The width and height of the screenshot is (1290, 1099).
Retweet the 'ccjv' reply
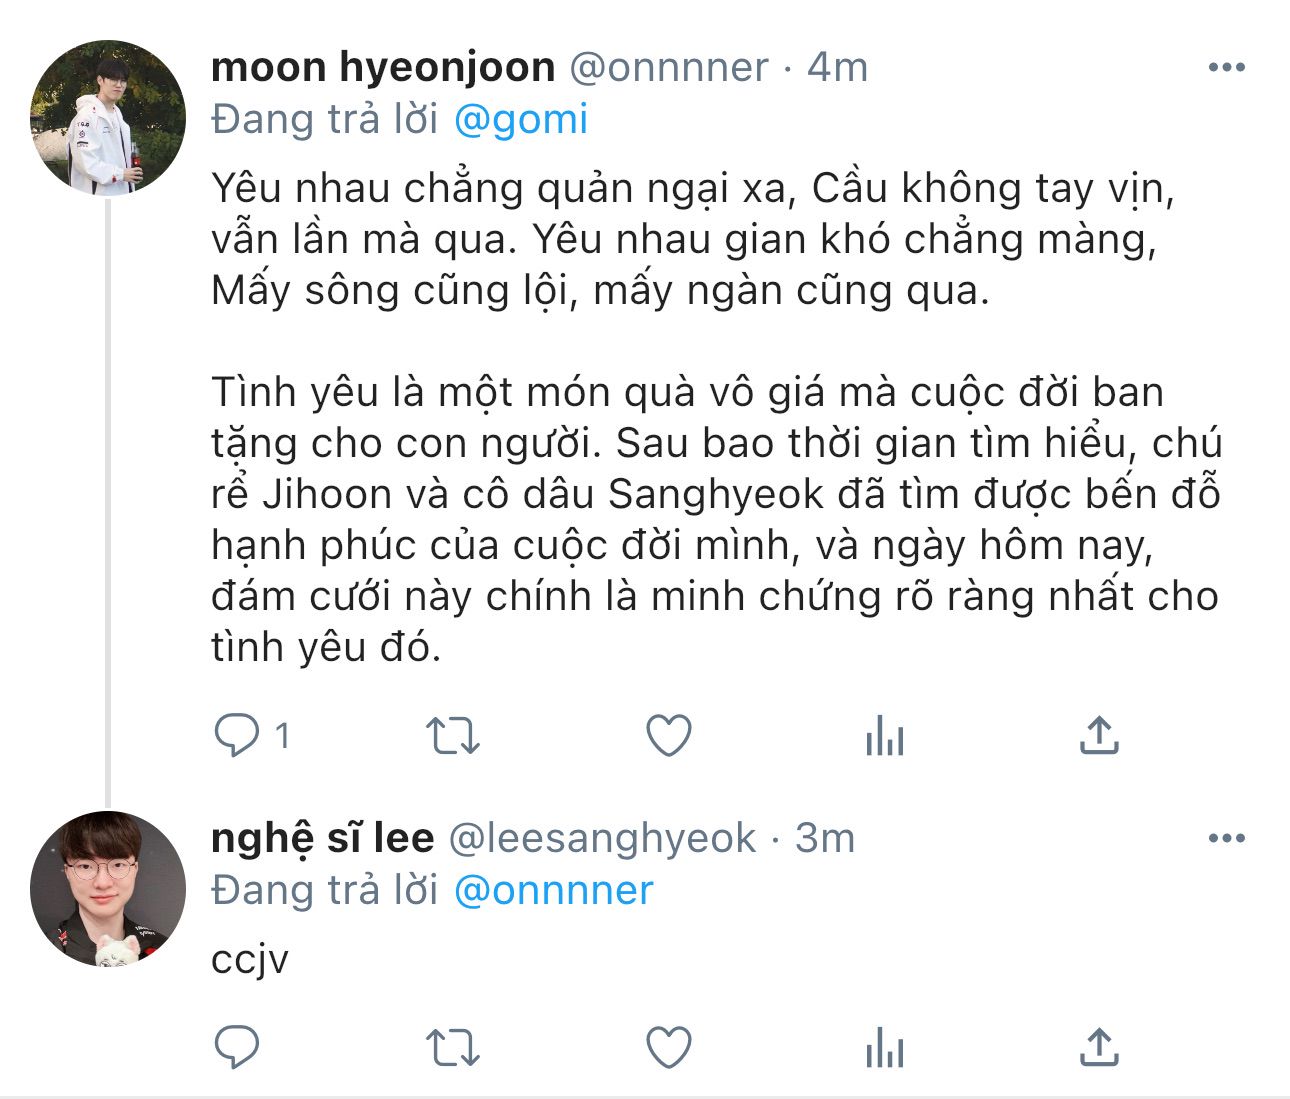[x=453, y=1048]
